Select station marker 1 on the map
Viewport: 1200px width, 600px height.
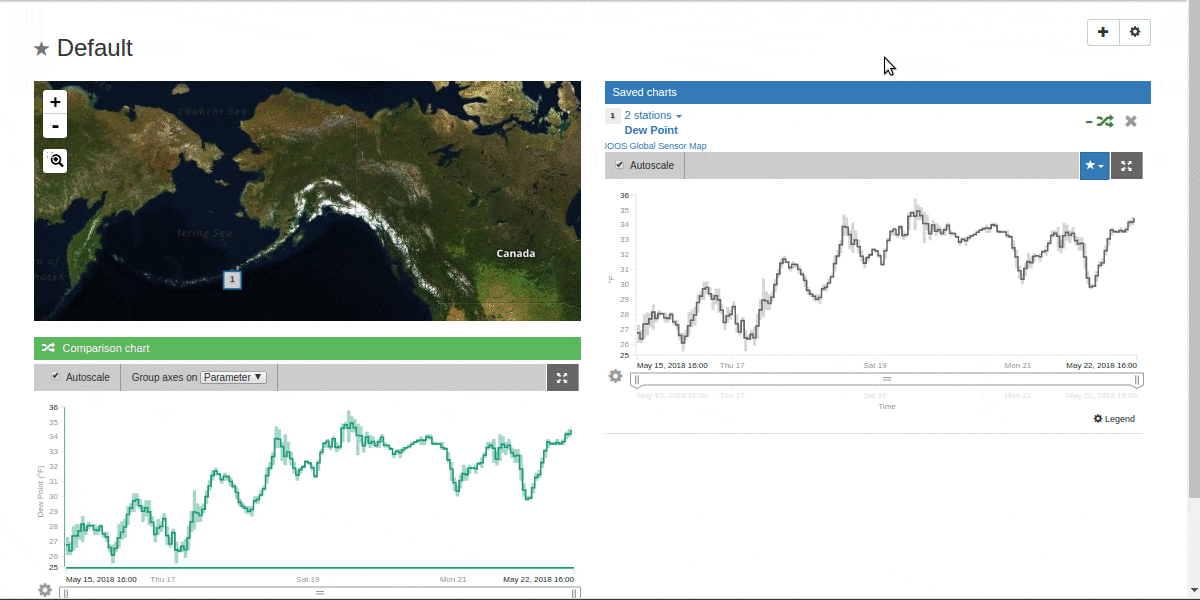[x=232, y=280]
